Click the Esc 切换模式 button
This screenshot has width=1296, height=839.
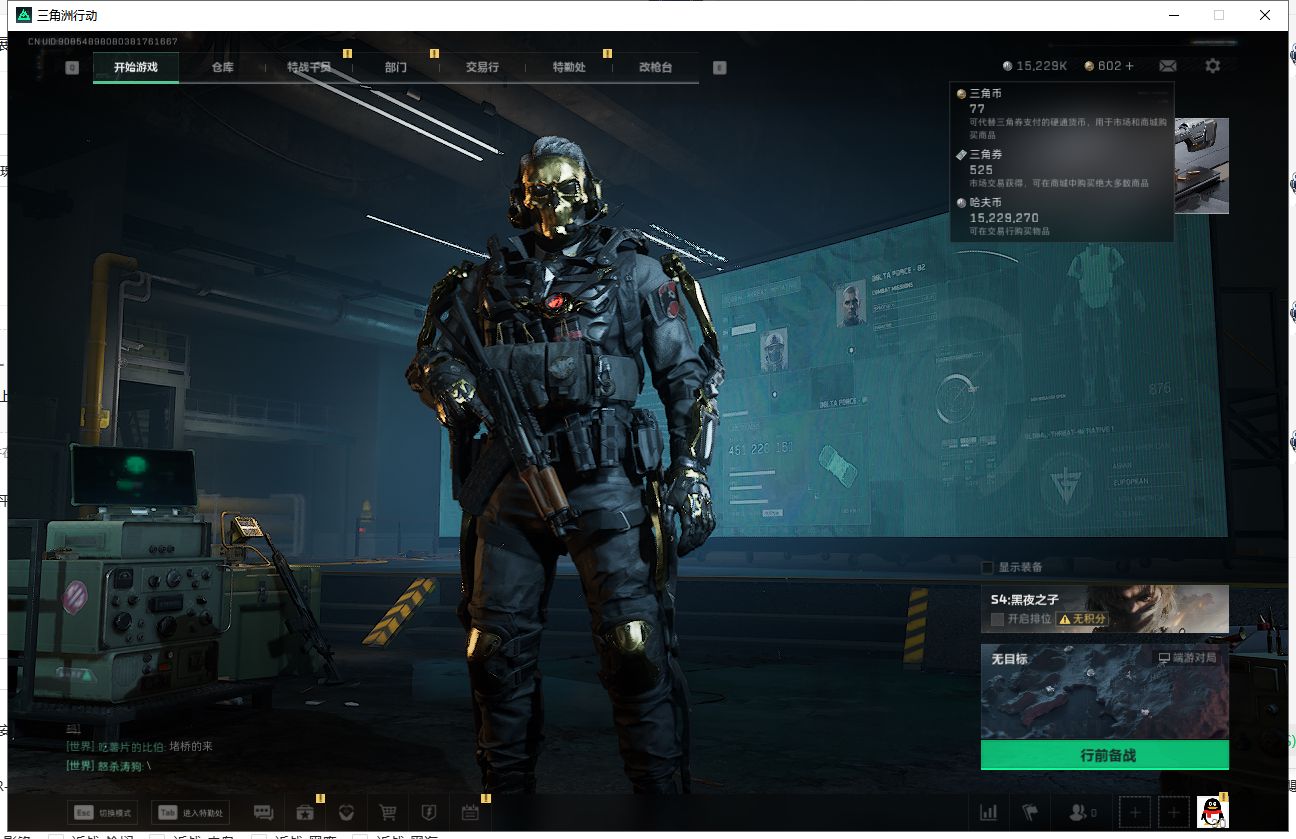tap(102, 813)
